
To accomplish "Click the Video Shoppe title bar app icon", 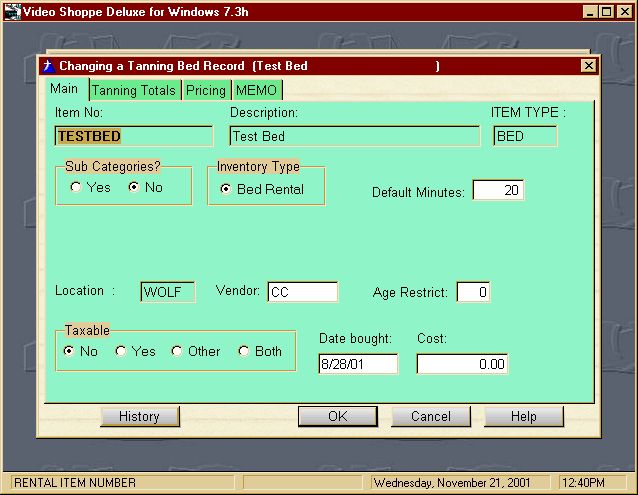I will [x=12, y=11].
